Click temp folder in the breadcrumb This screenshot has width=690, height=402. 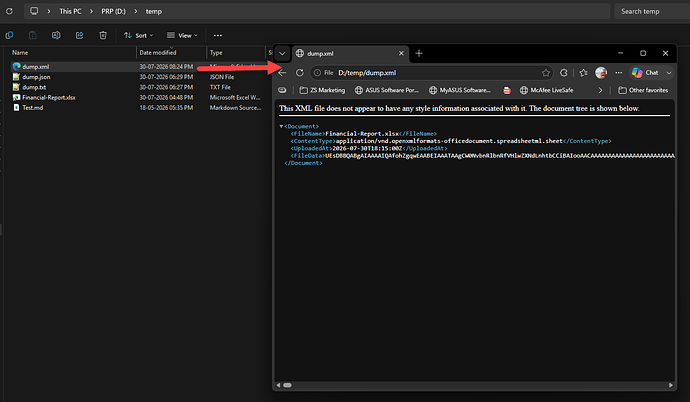click(x=154, y=11)
